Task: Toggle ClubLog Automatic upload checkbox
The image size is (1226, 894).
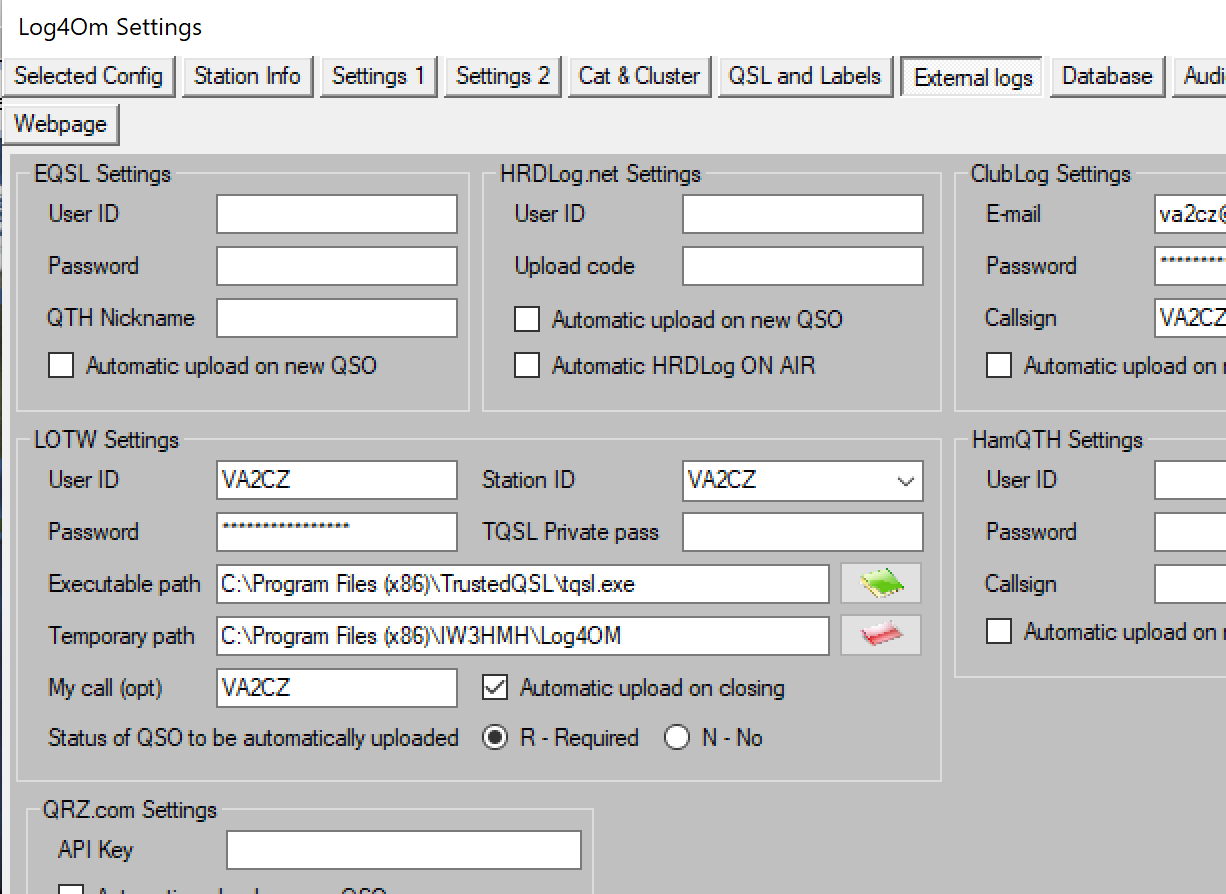Action: pyautogui.click(x=999, y=366)
